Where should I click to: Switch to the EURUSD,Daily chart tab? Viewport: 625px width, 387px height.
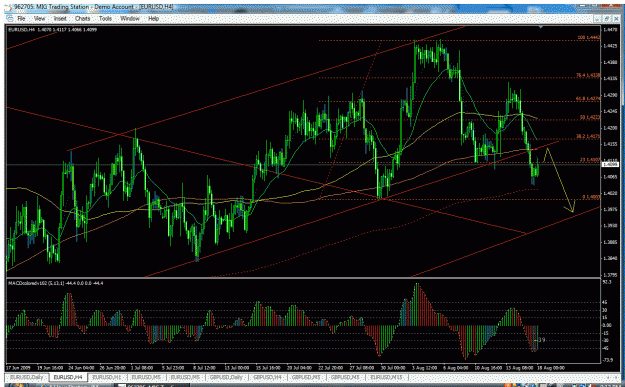(27, 377)
